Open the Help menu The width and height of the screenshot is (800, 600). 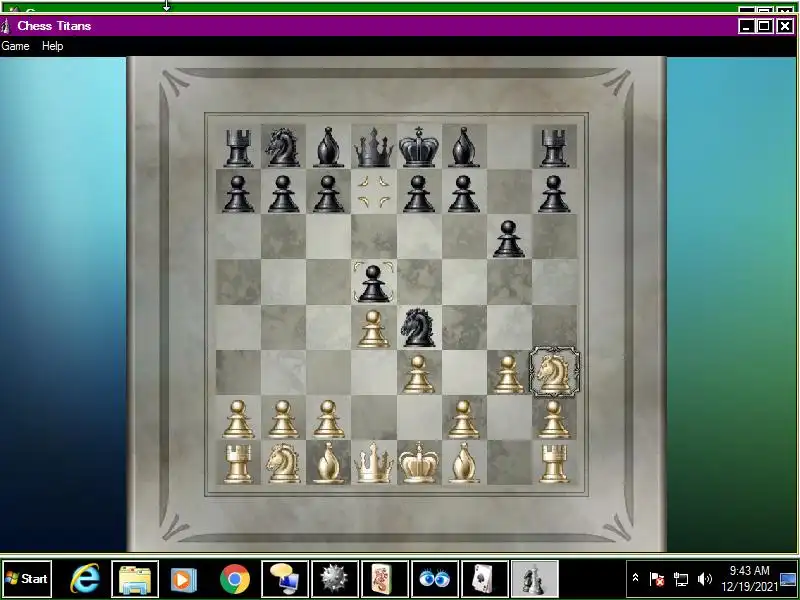(x=53, y=46)
